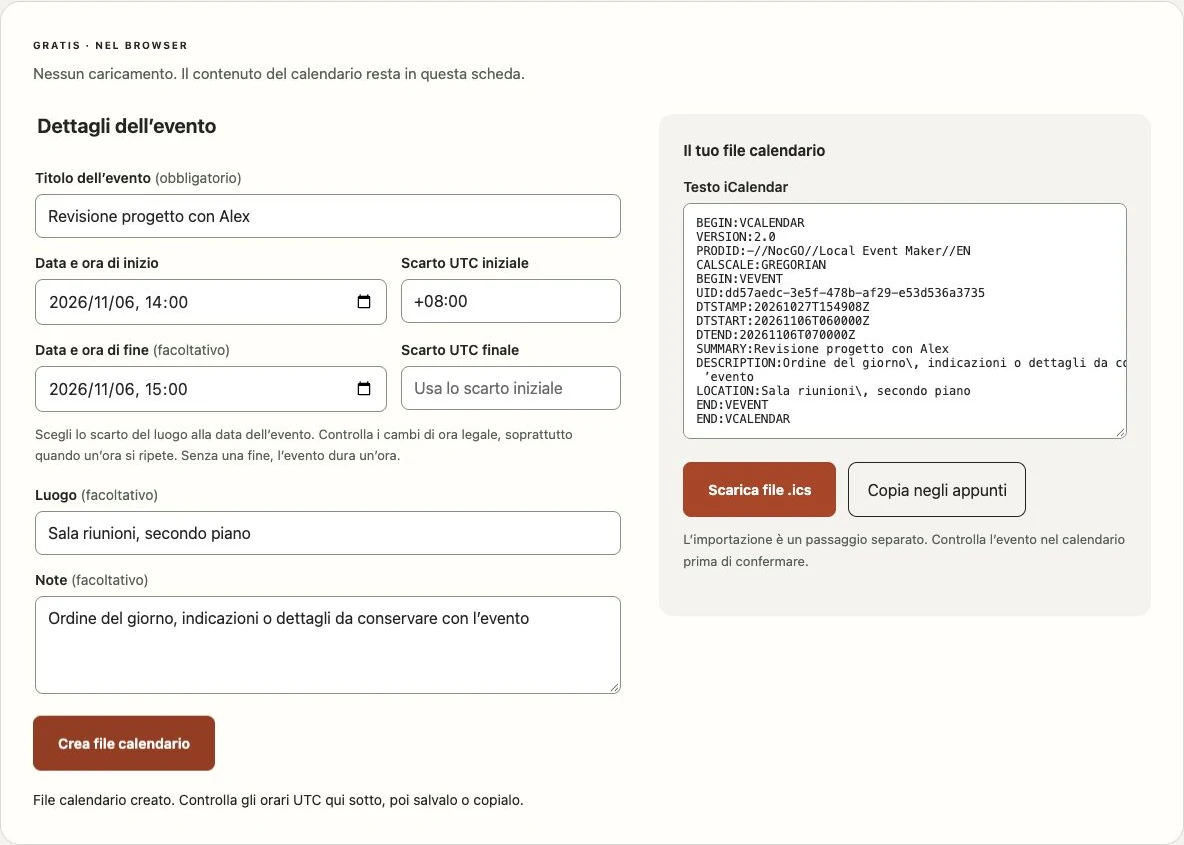Image resolution: width=1184 pixels, height=845 pixels.
Task: Click the Luogo input field
Action: click(x=328, y=533)
